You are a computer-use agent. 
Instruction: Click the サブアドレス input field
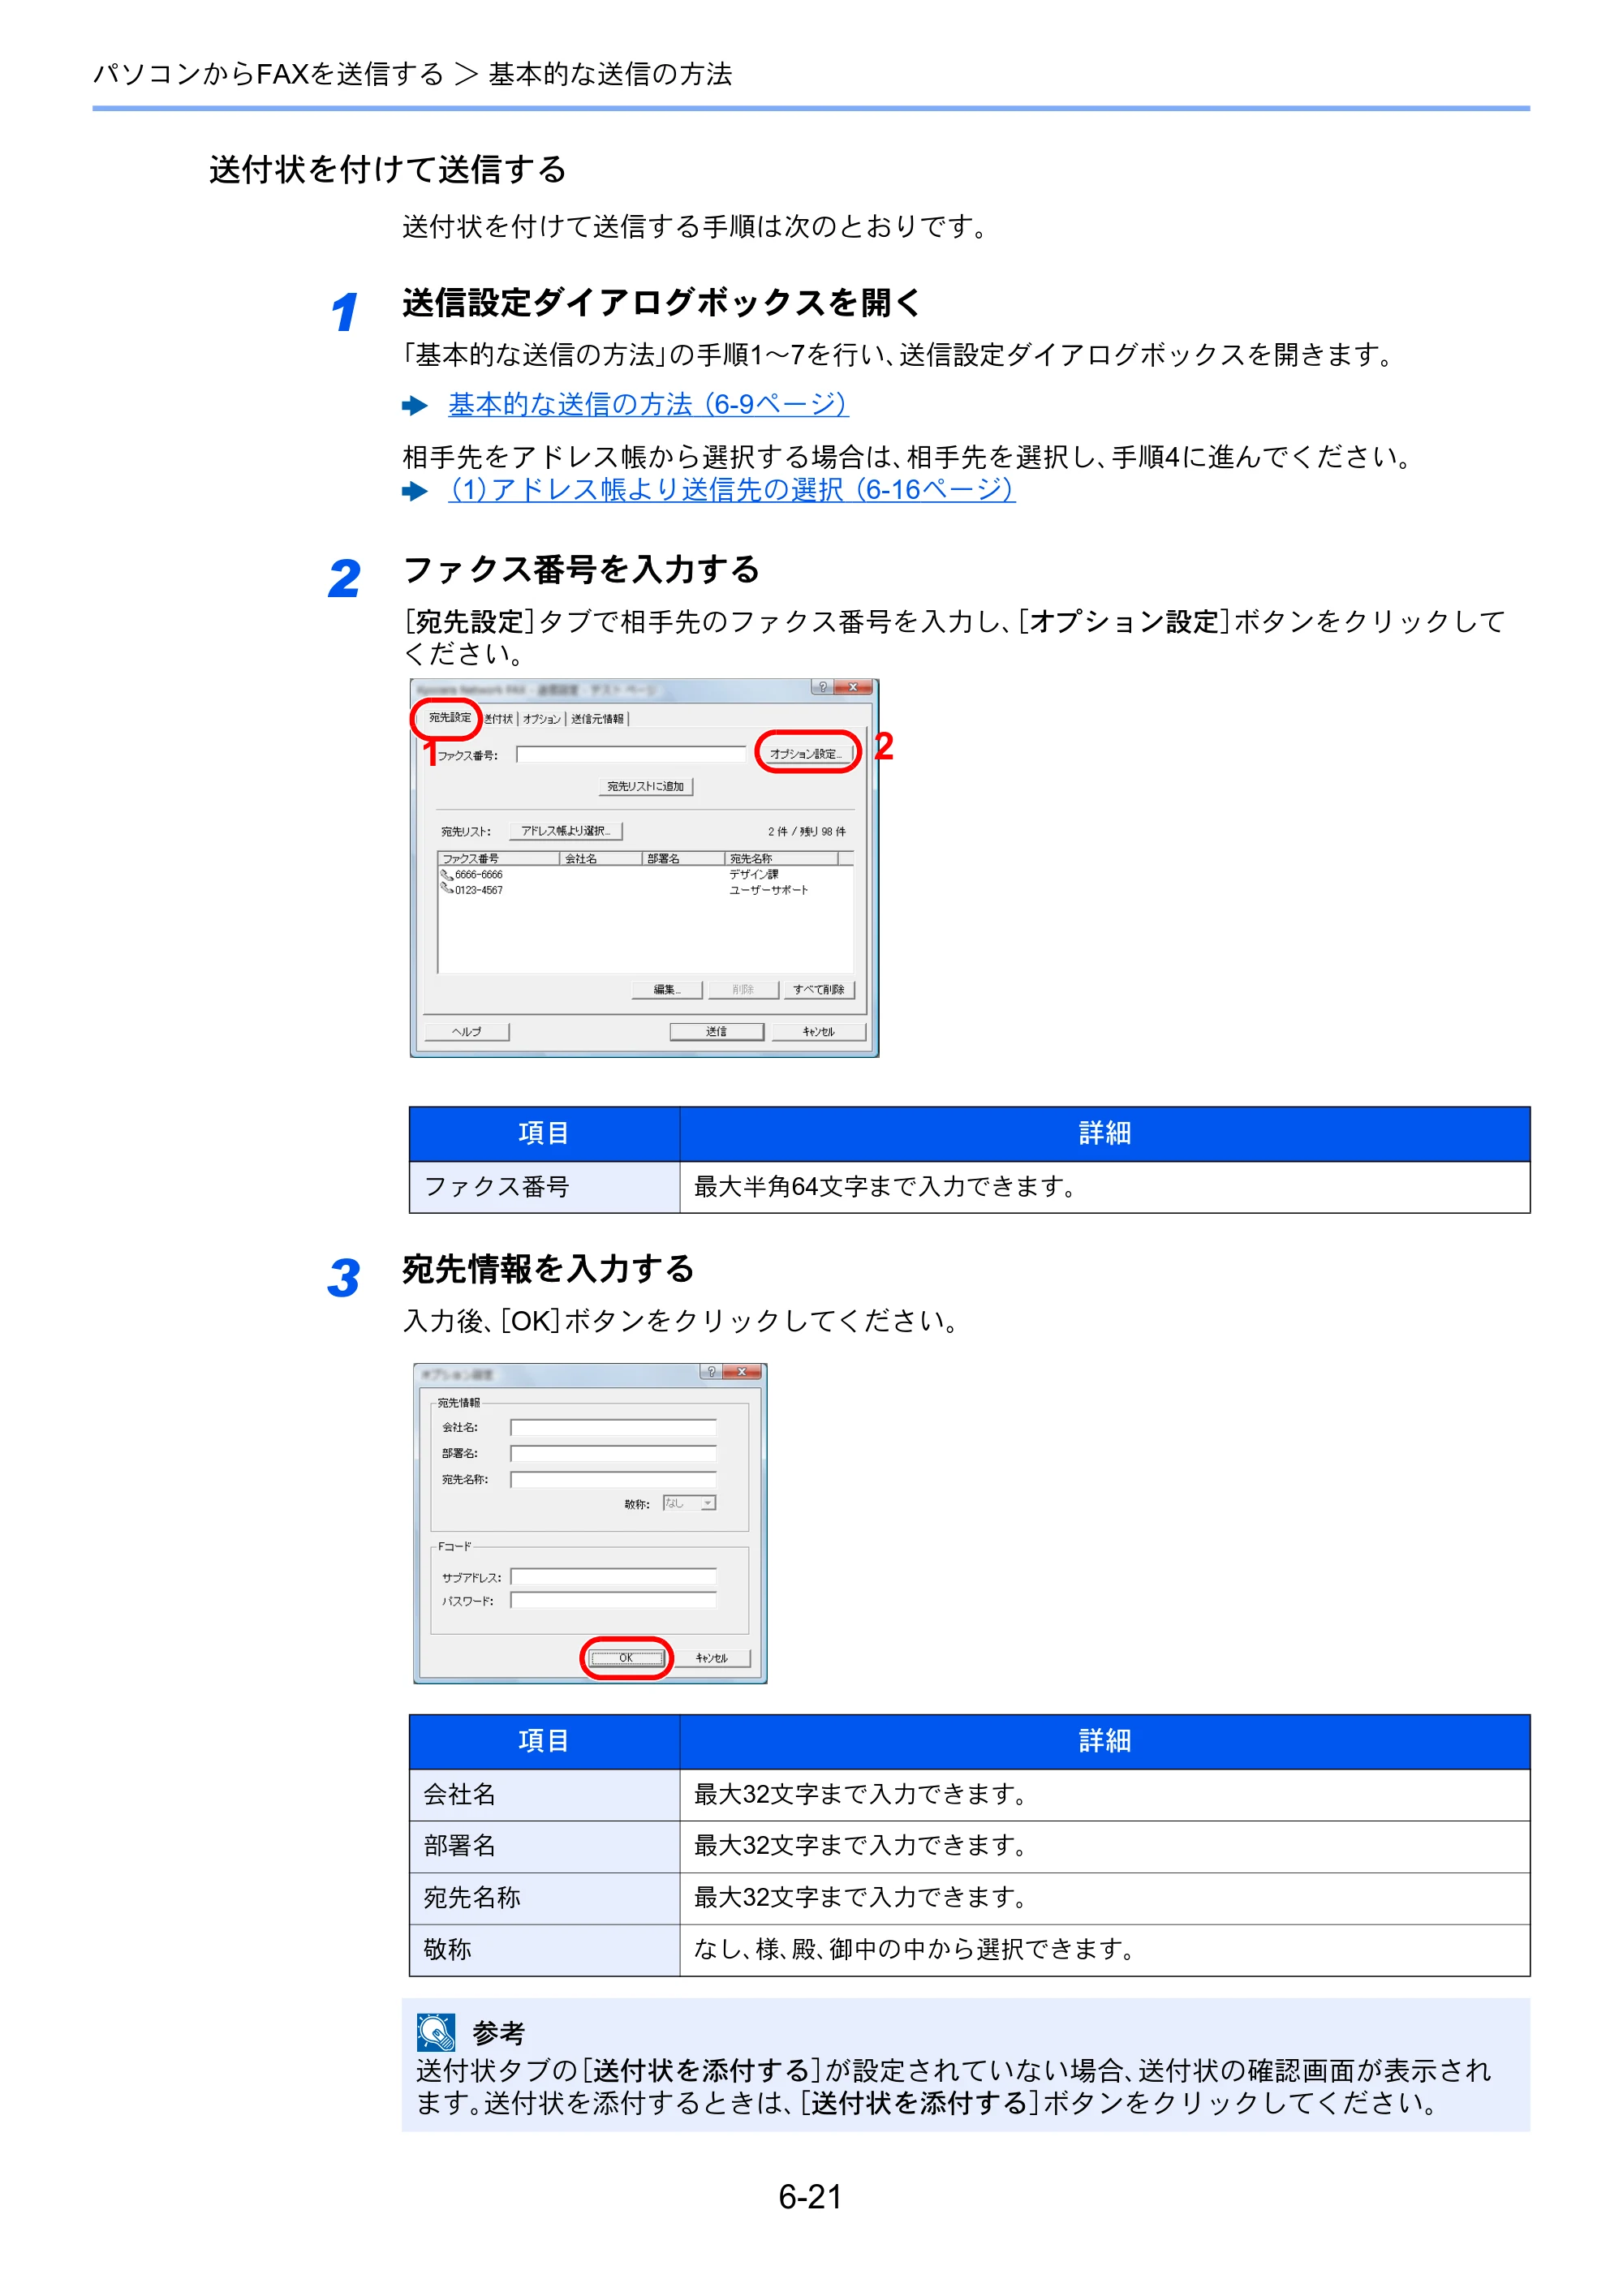(x=613, y=1577)
